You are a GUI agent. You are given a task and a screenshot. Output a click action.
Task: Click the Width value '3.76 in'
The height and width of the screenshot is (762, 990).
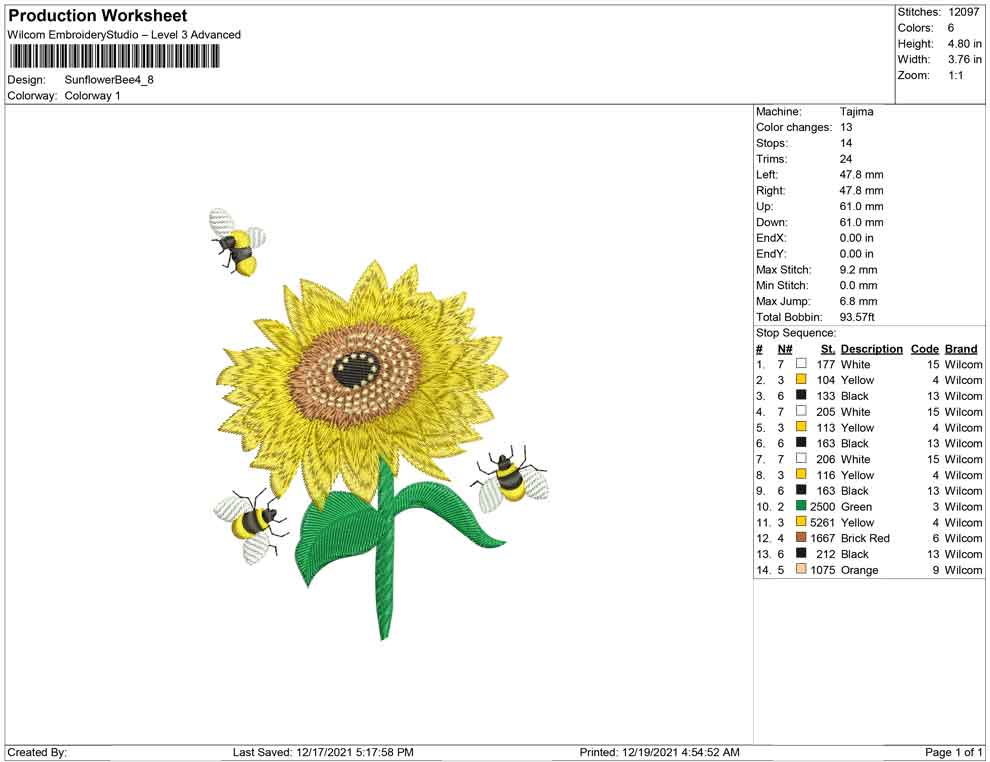click(964, 59)
